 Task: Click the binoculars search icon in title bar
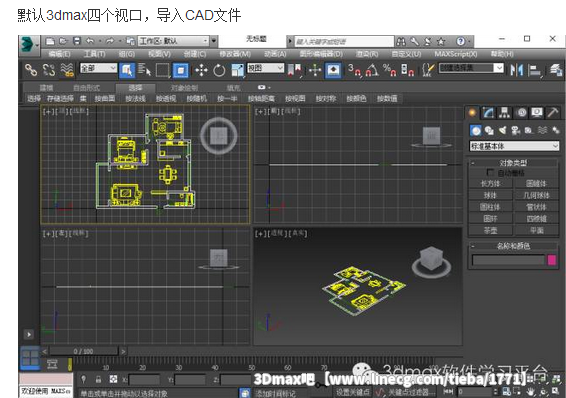point(401,41)
